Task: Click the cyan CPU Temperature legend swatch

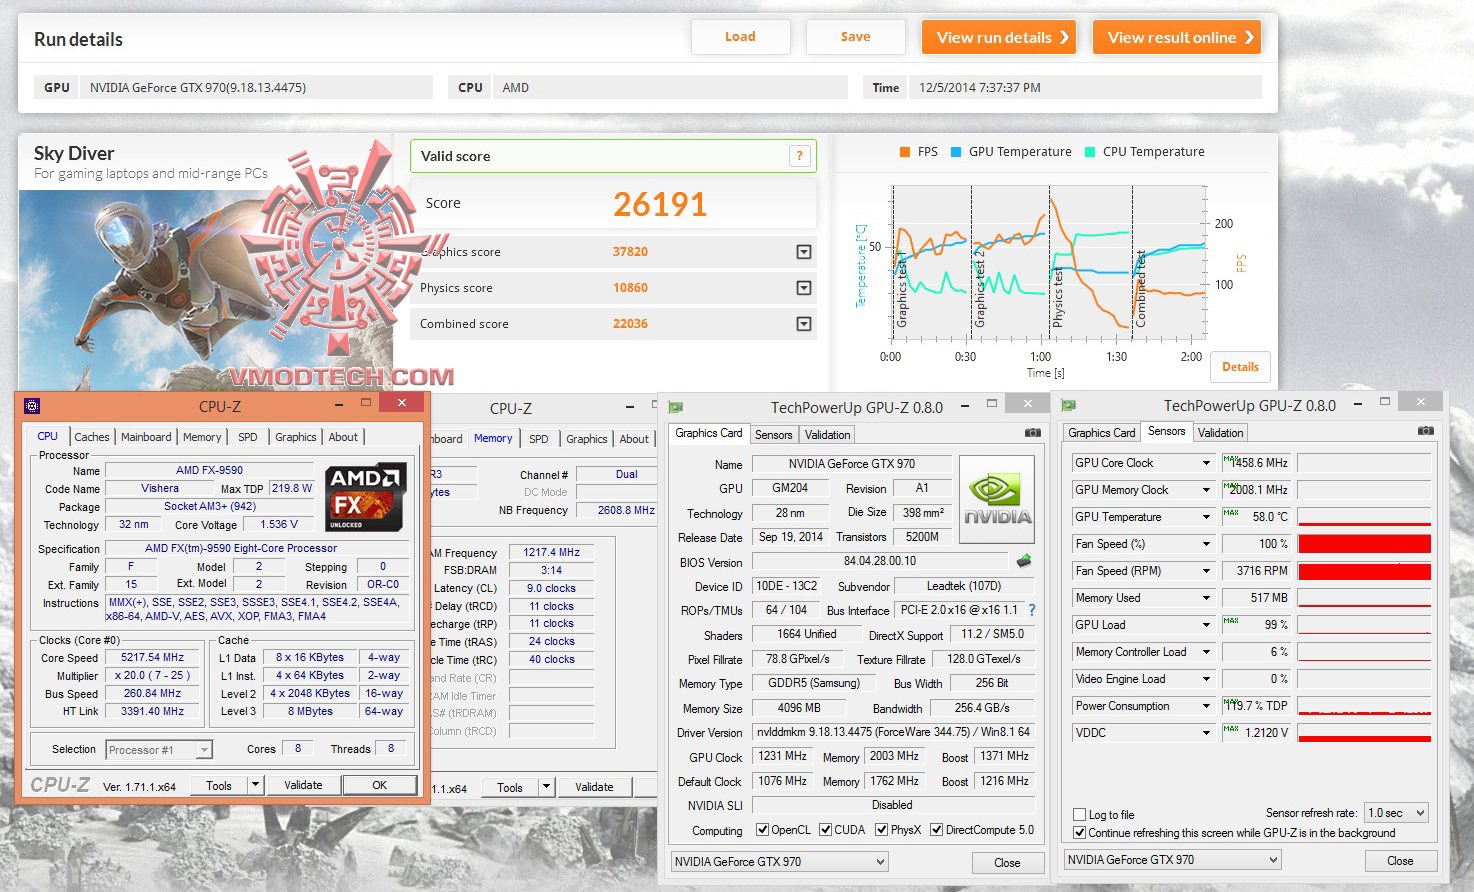Action: pos(1090,152)
